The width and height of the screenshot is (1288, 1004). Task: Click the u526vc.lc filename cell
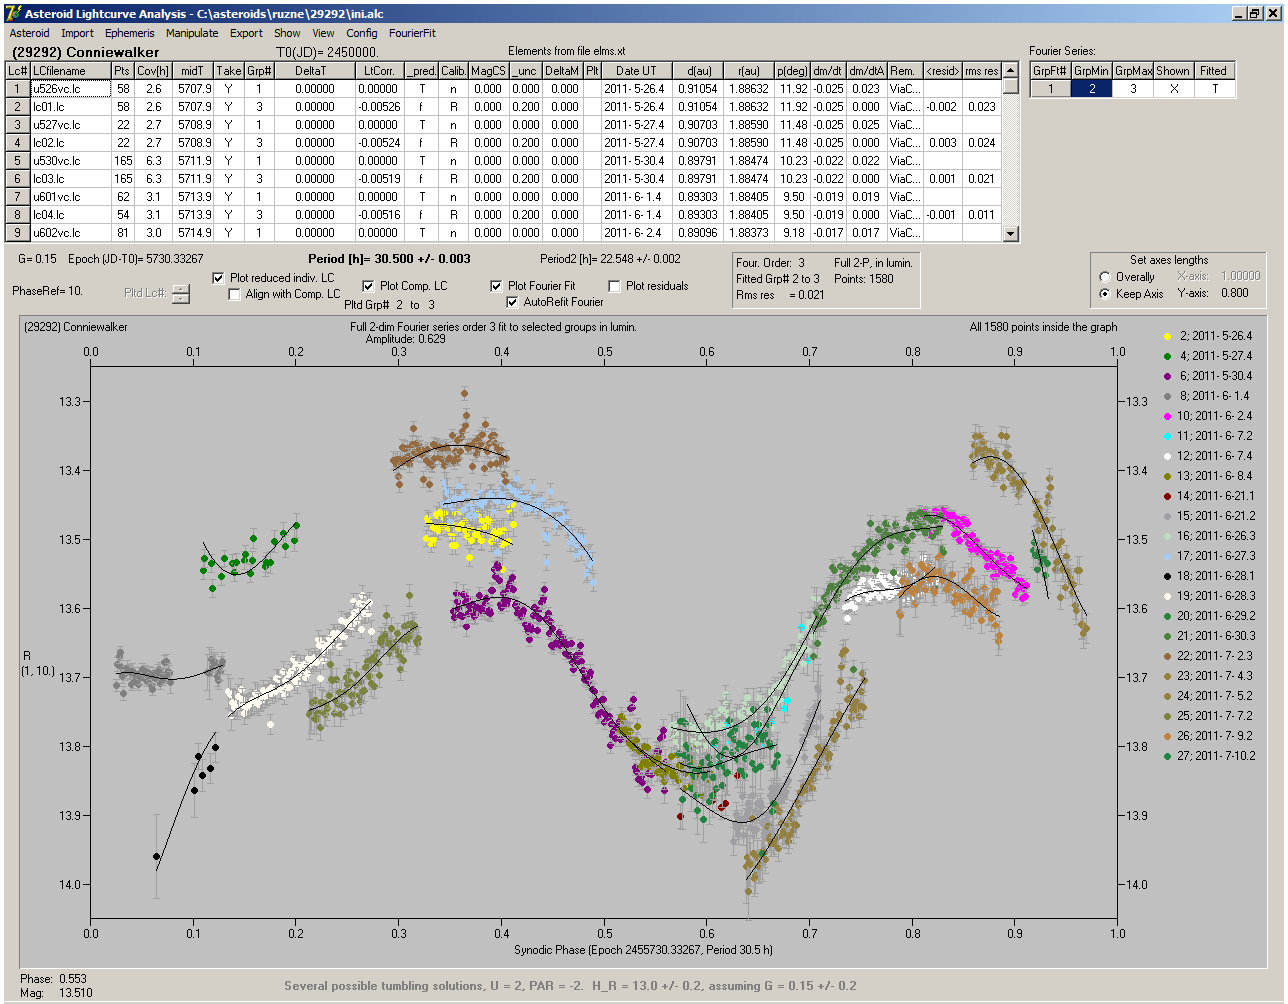(x=71, y=89)
